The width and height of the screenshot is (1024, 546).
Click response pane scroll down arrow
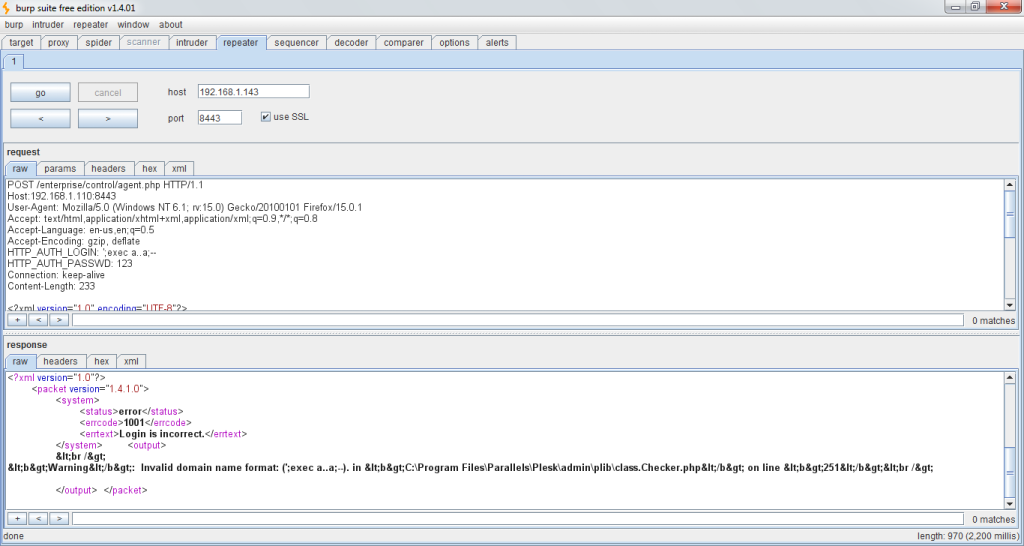pyautogui.click(x=1010, y=504)
